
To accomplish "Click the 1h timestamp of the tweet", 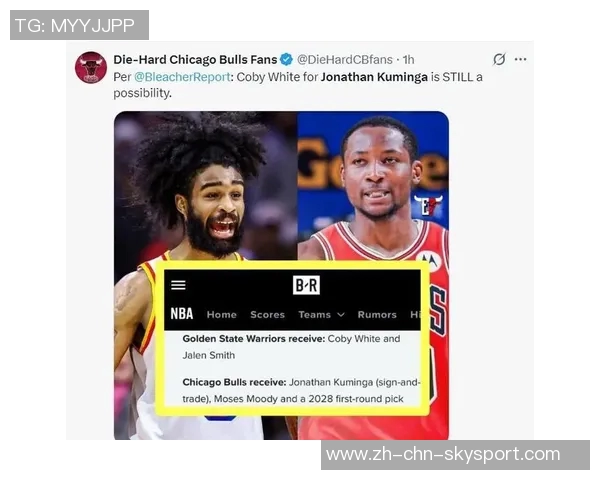I will [x=408, y=60].
